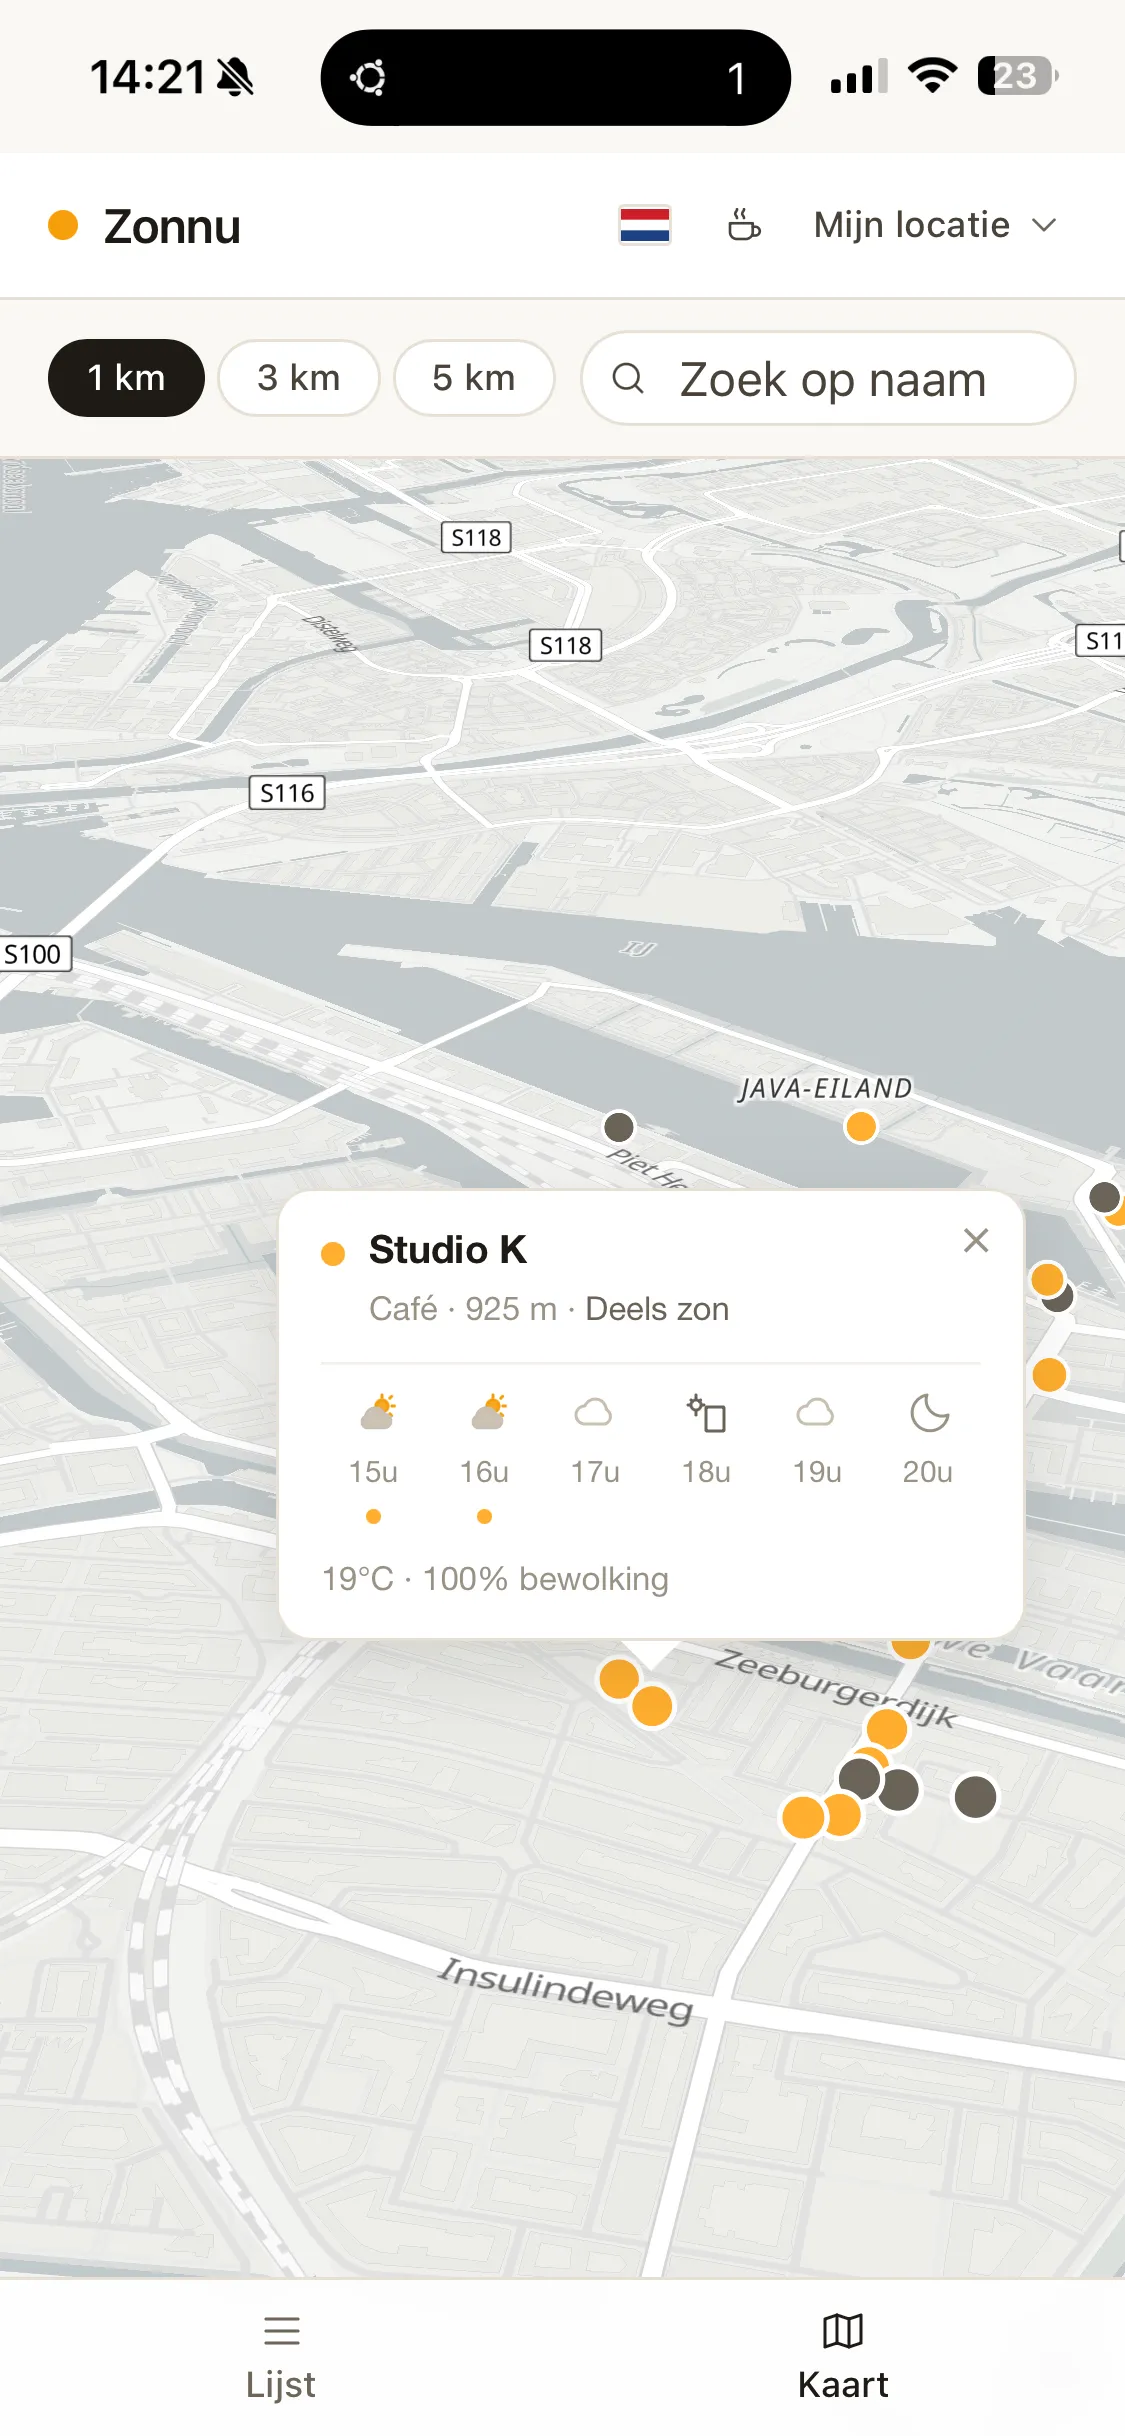
Task: Tap the Zeeburgerdijk street label
Action: coord(836,1688)
